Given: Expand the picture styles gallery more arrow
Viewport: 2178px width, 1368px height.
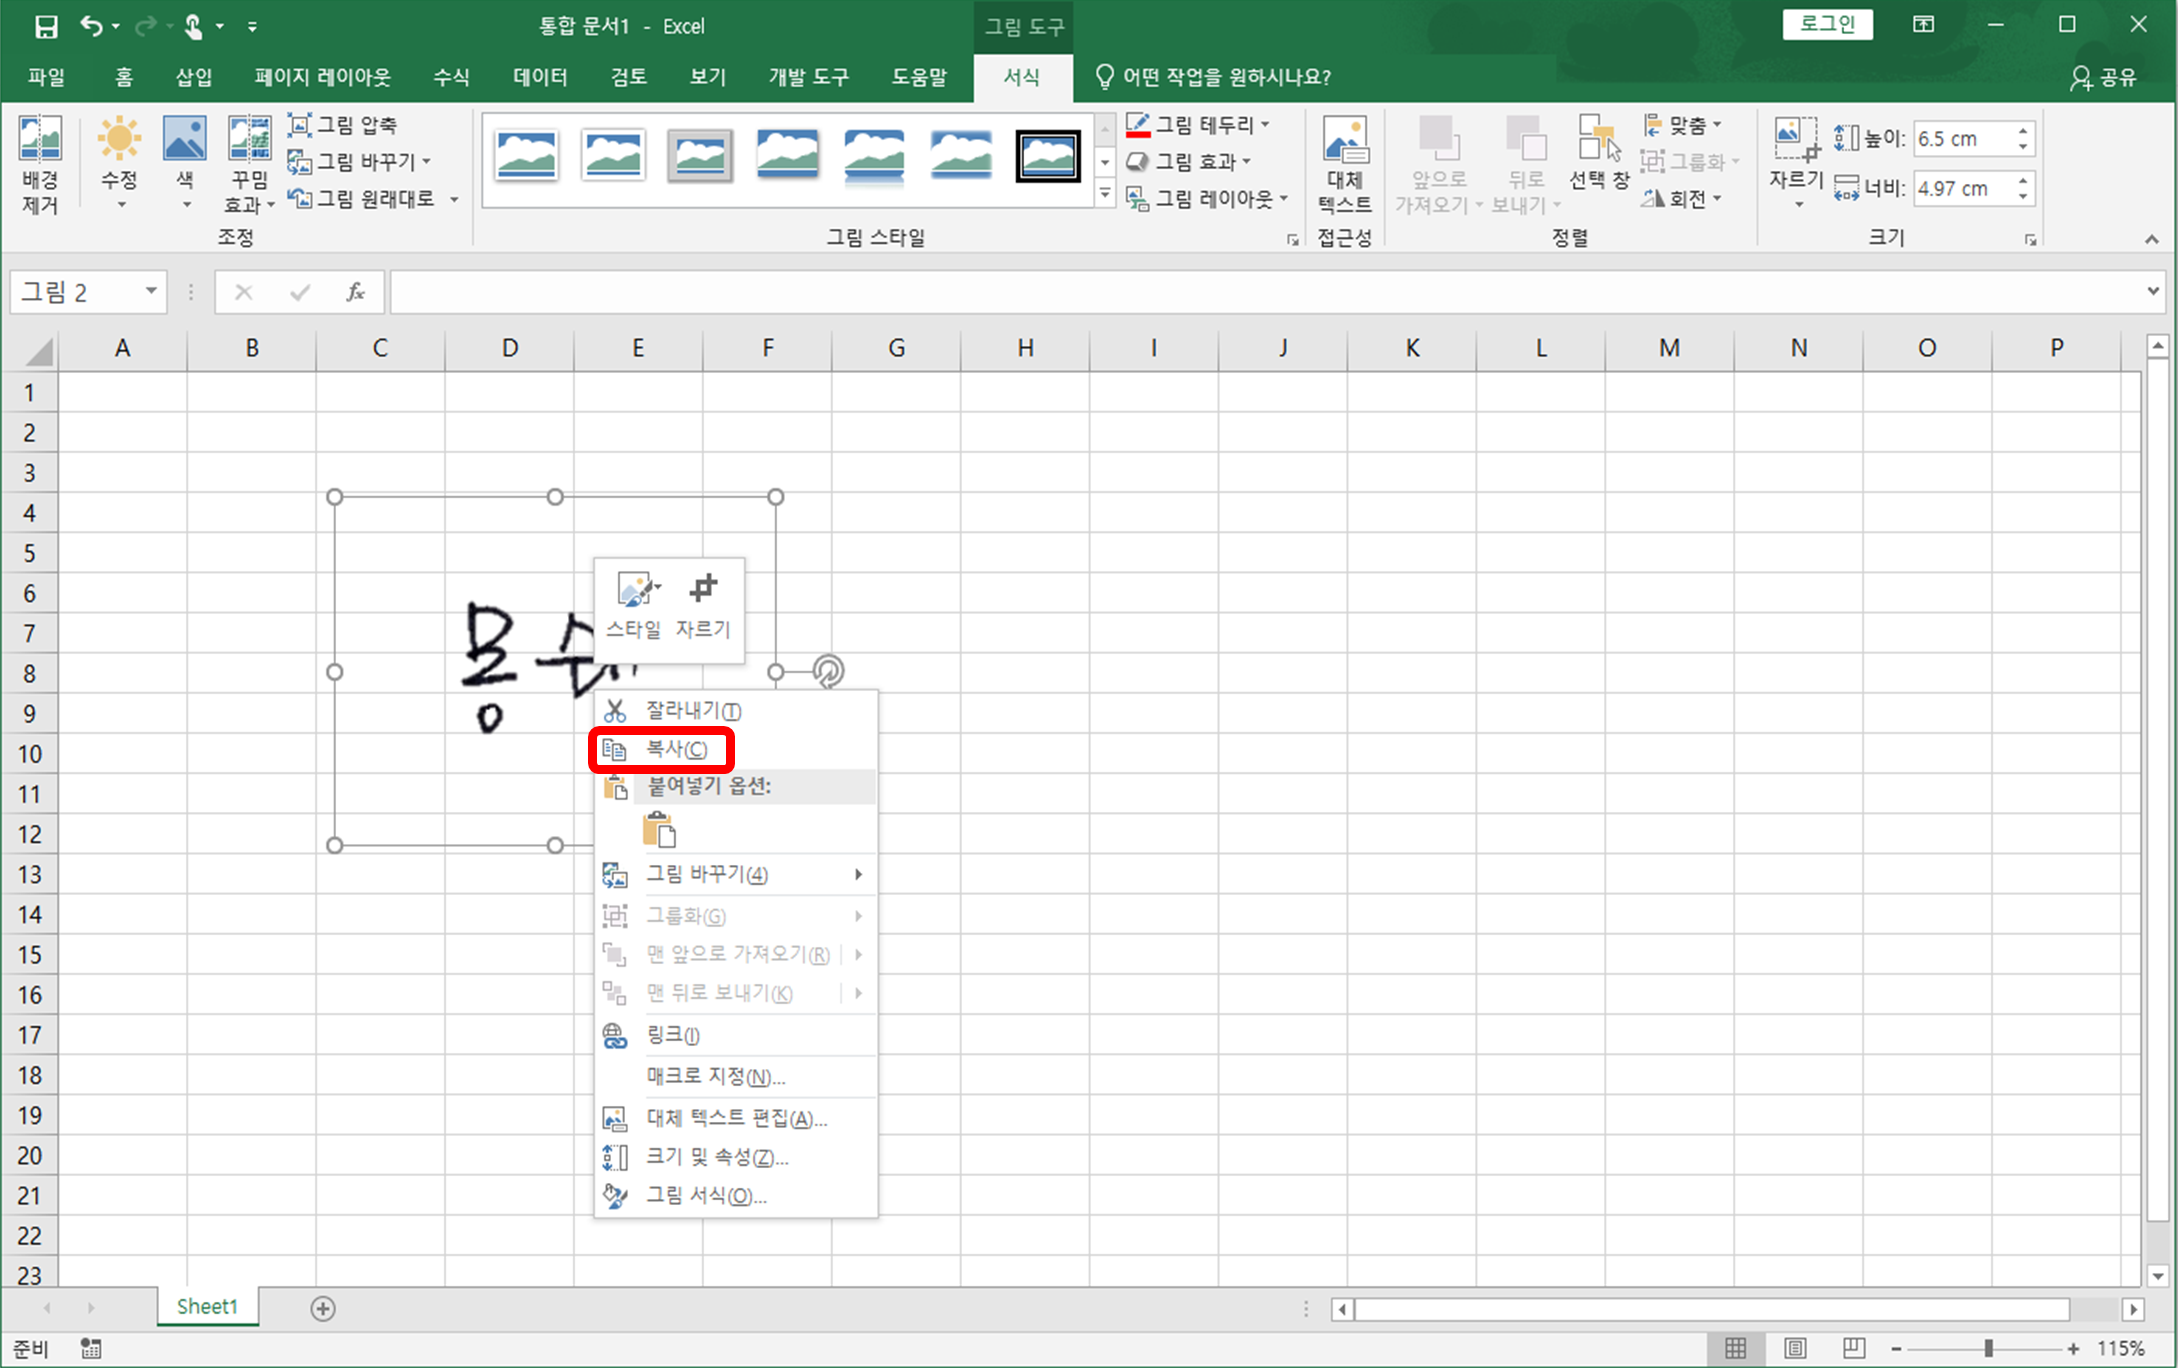Looking at the screenshot, I should tap(1105, 195).
